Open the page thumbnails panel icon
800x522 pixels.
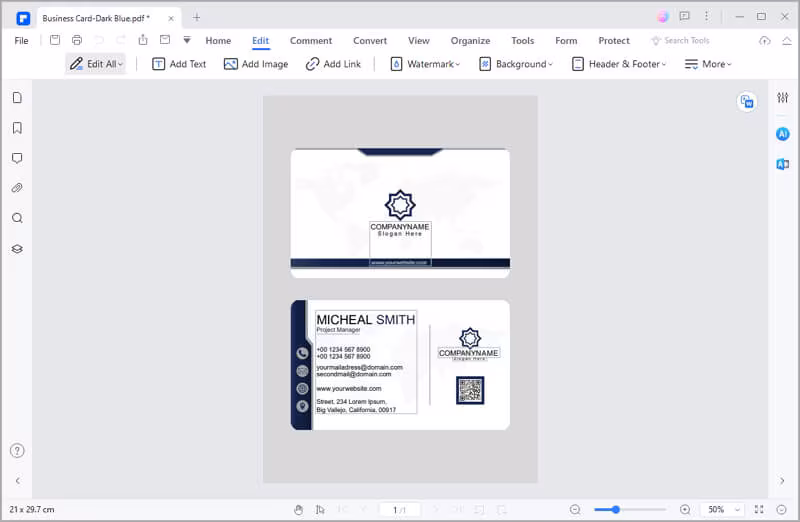click(x=17, y=97)
